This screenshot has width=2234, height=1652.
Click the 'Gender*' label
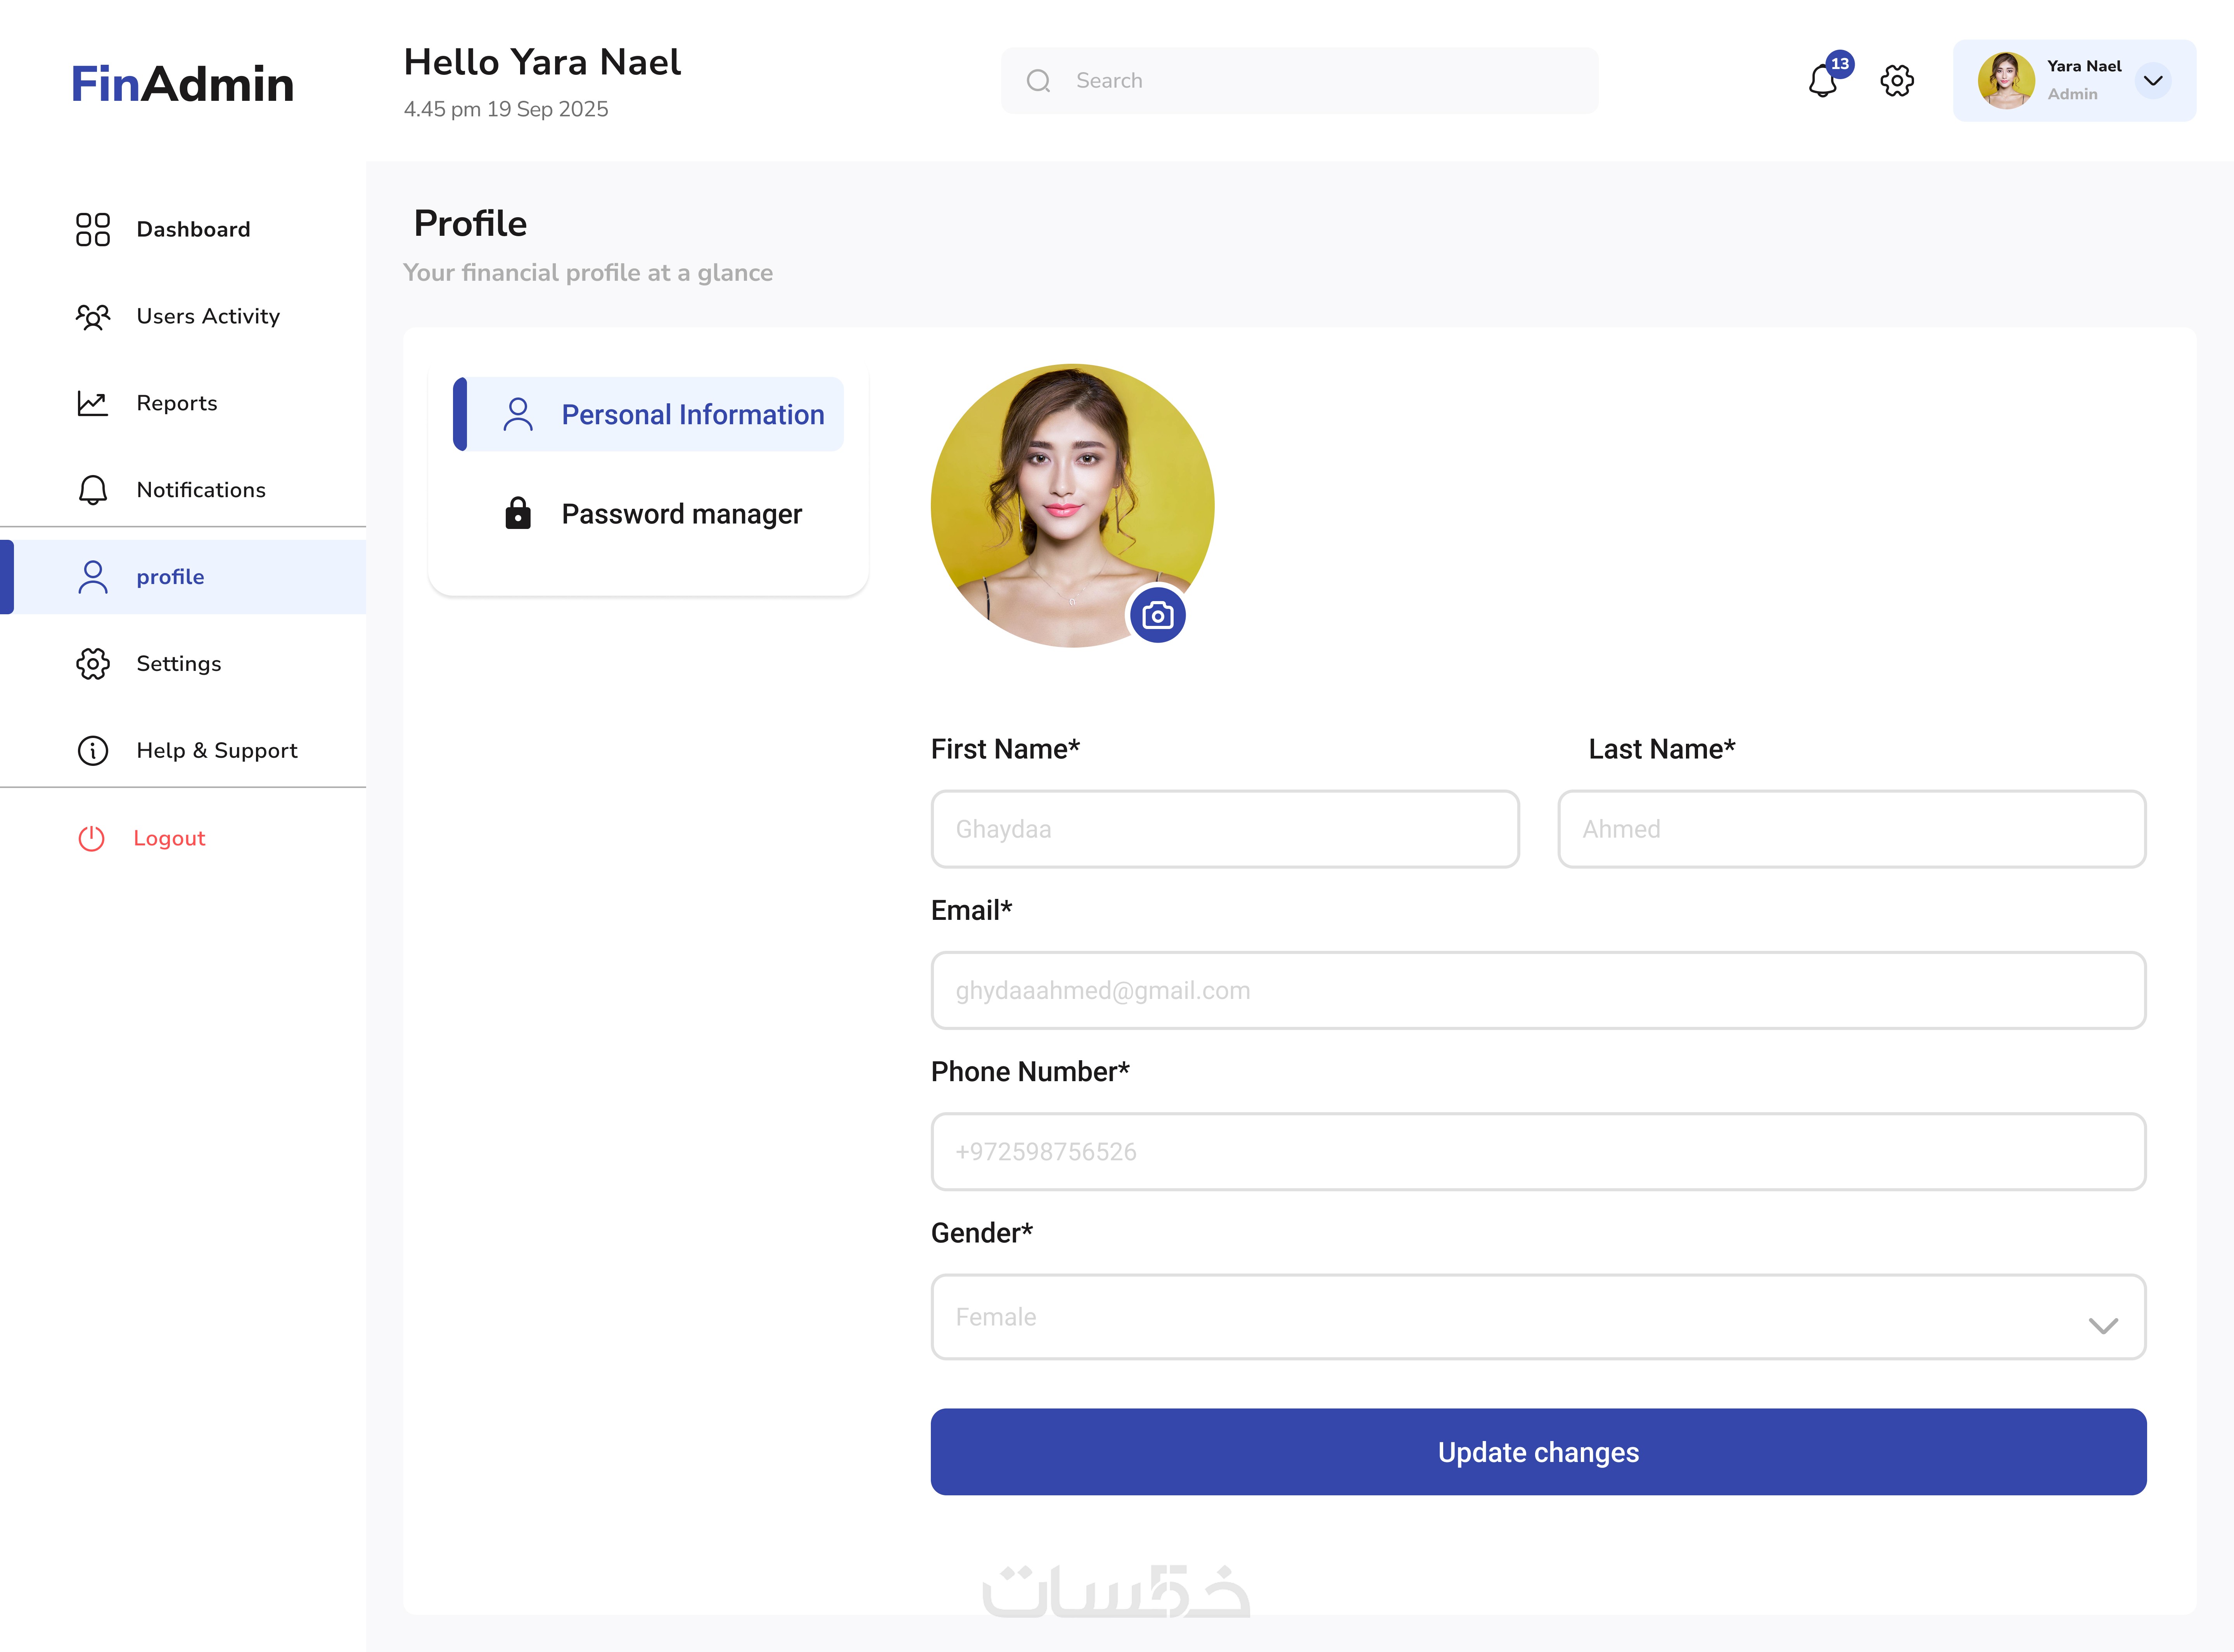pos(982,1233)
